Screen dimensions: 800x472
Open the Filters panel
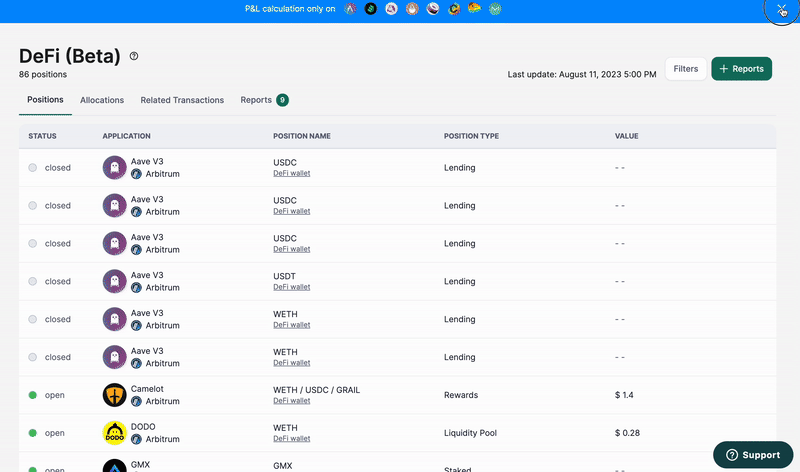click(686, 69)
